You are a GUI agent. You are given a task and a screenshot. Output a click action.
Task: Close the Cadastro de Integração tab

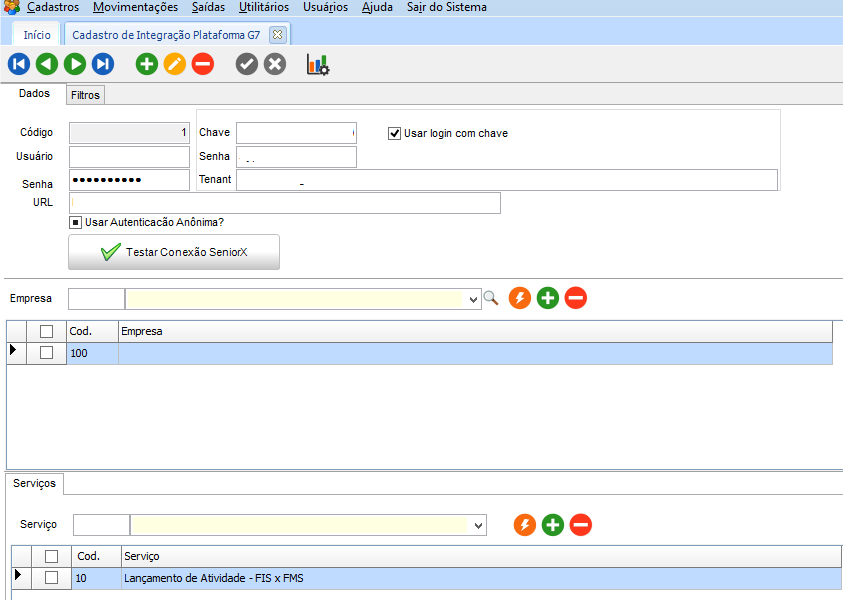(277, 35)
